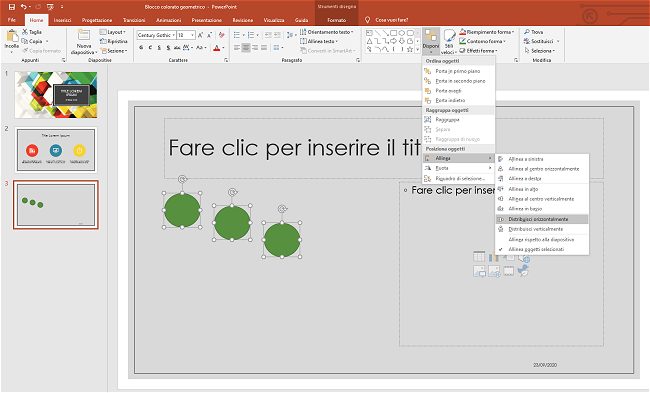Open Effetti forma dropdown
The height and width of the screenshot is (393, 650).
(x=478, y=51)
